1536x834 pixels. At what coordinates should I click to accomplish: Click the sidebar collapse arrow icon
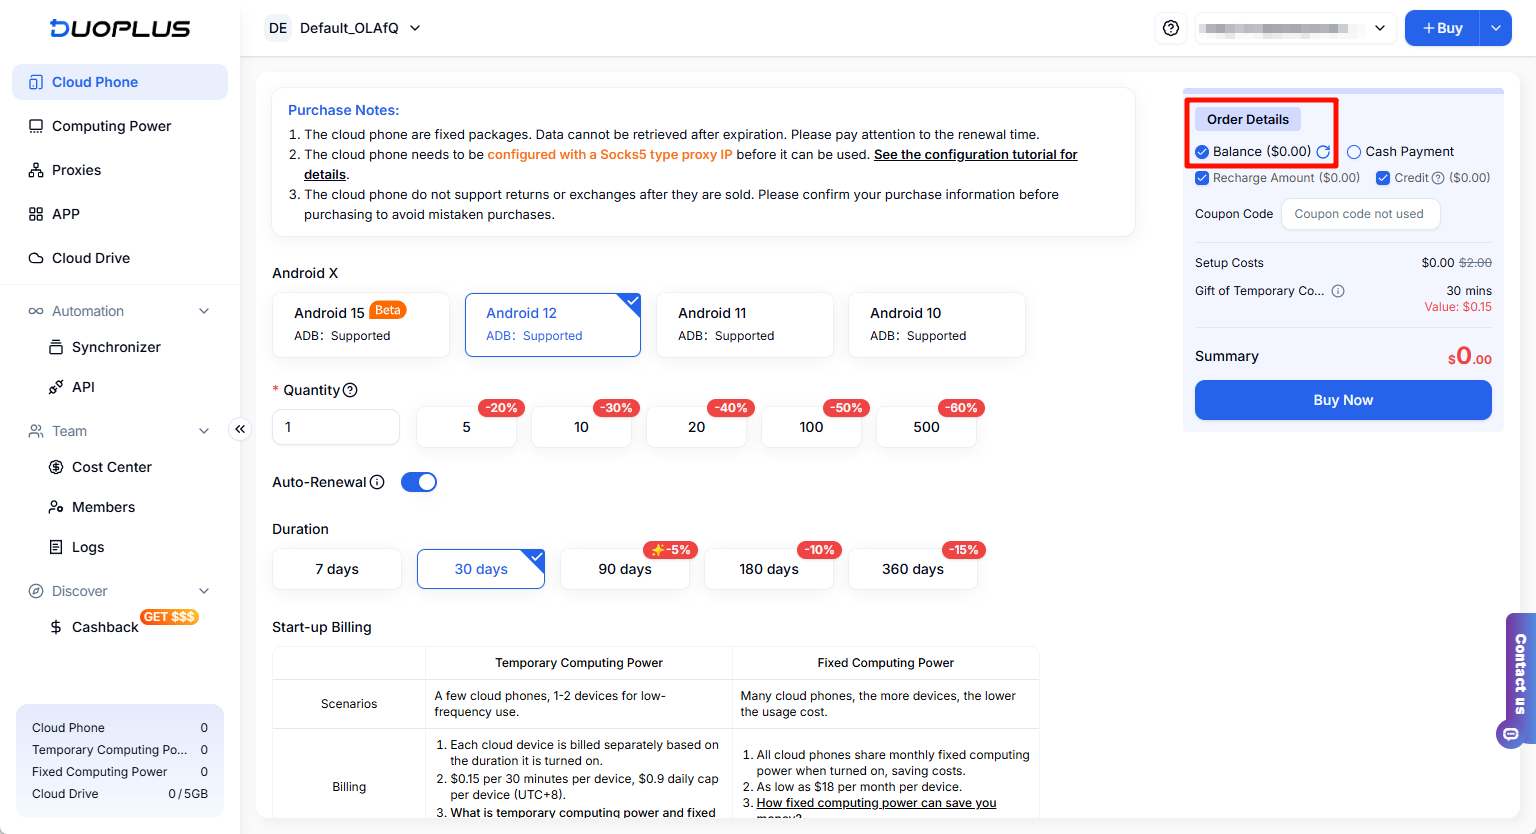[240, 429]
